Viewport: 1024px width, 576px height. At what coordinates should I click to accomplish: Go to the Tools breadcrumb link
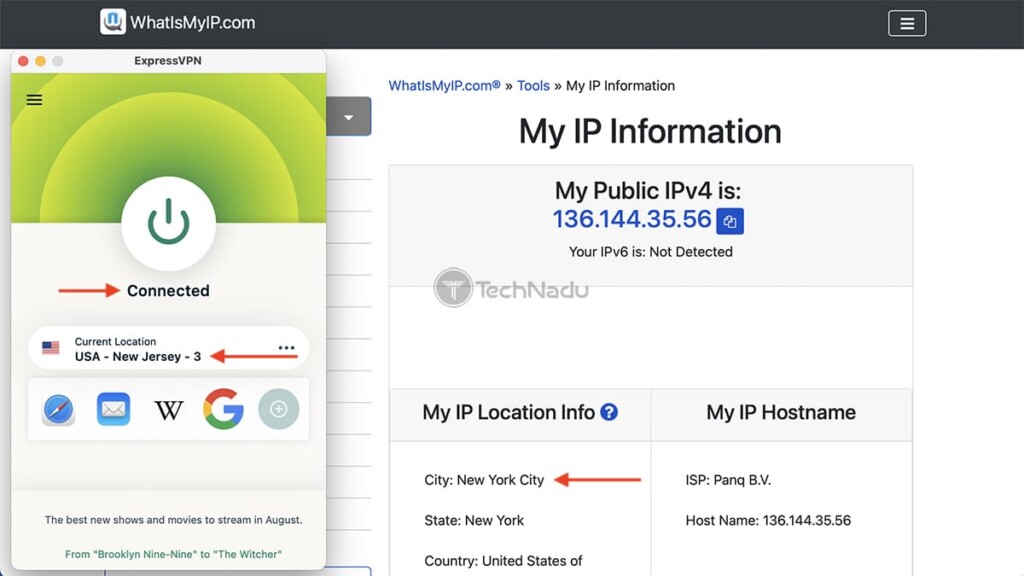pos(534,86)
